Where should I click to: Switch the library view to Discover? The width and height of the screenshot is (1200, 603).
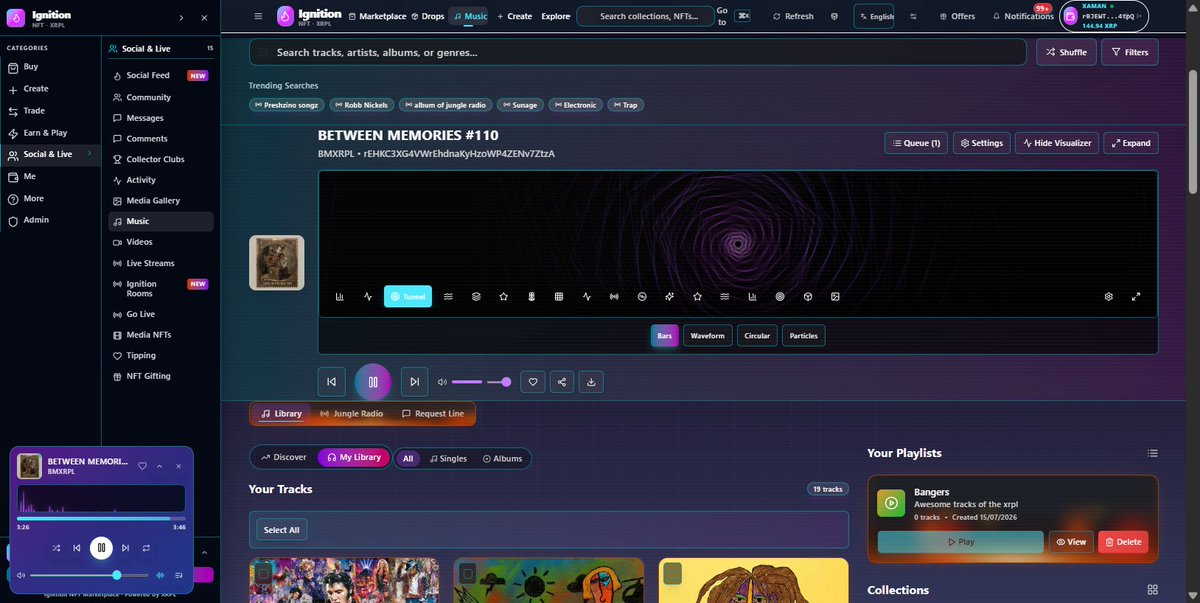(x=284, y=457)
